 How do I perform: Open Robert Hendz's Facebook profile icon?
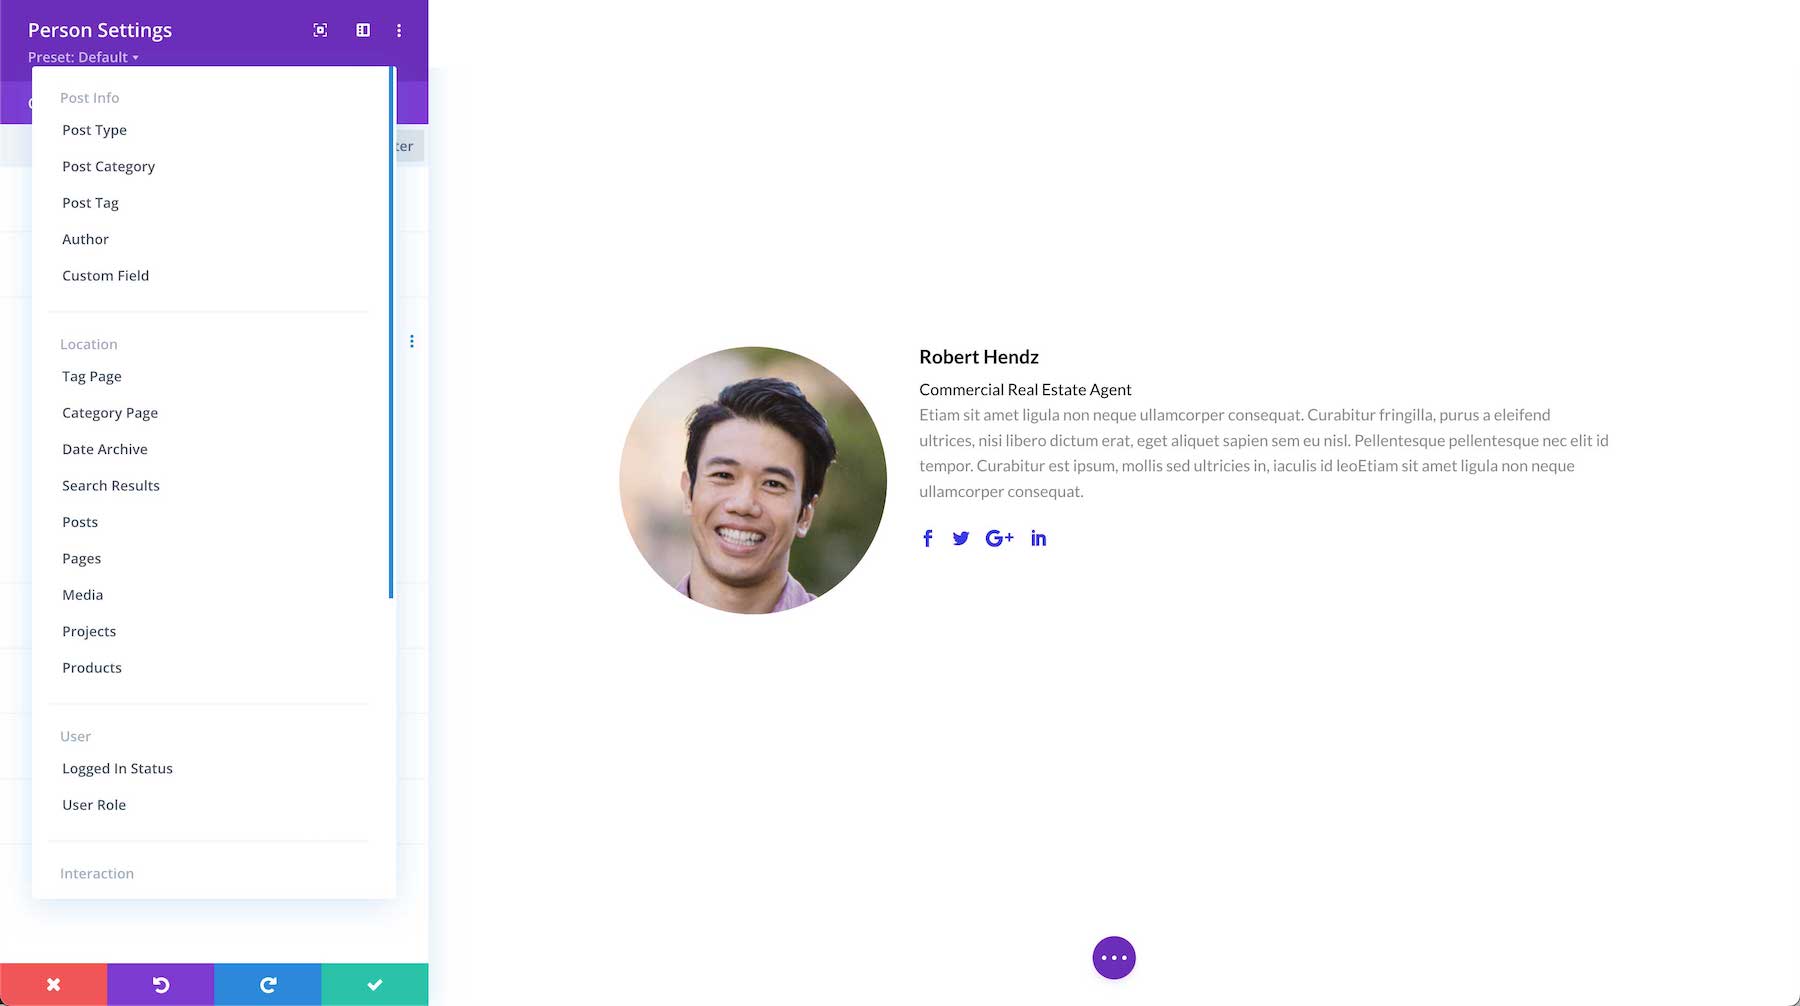927,537
